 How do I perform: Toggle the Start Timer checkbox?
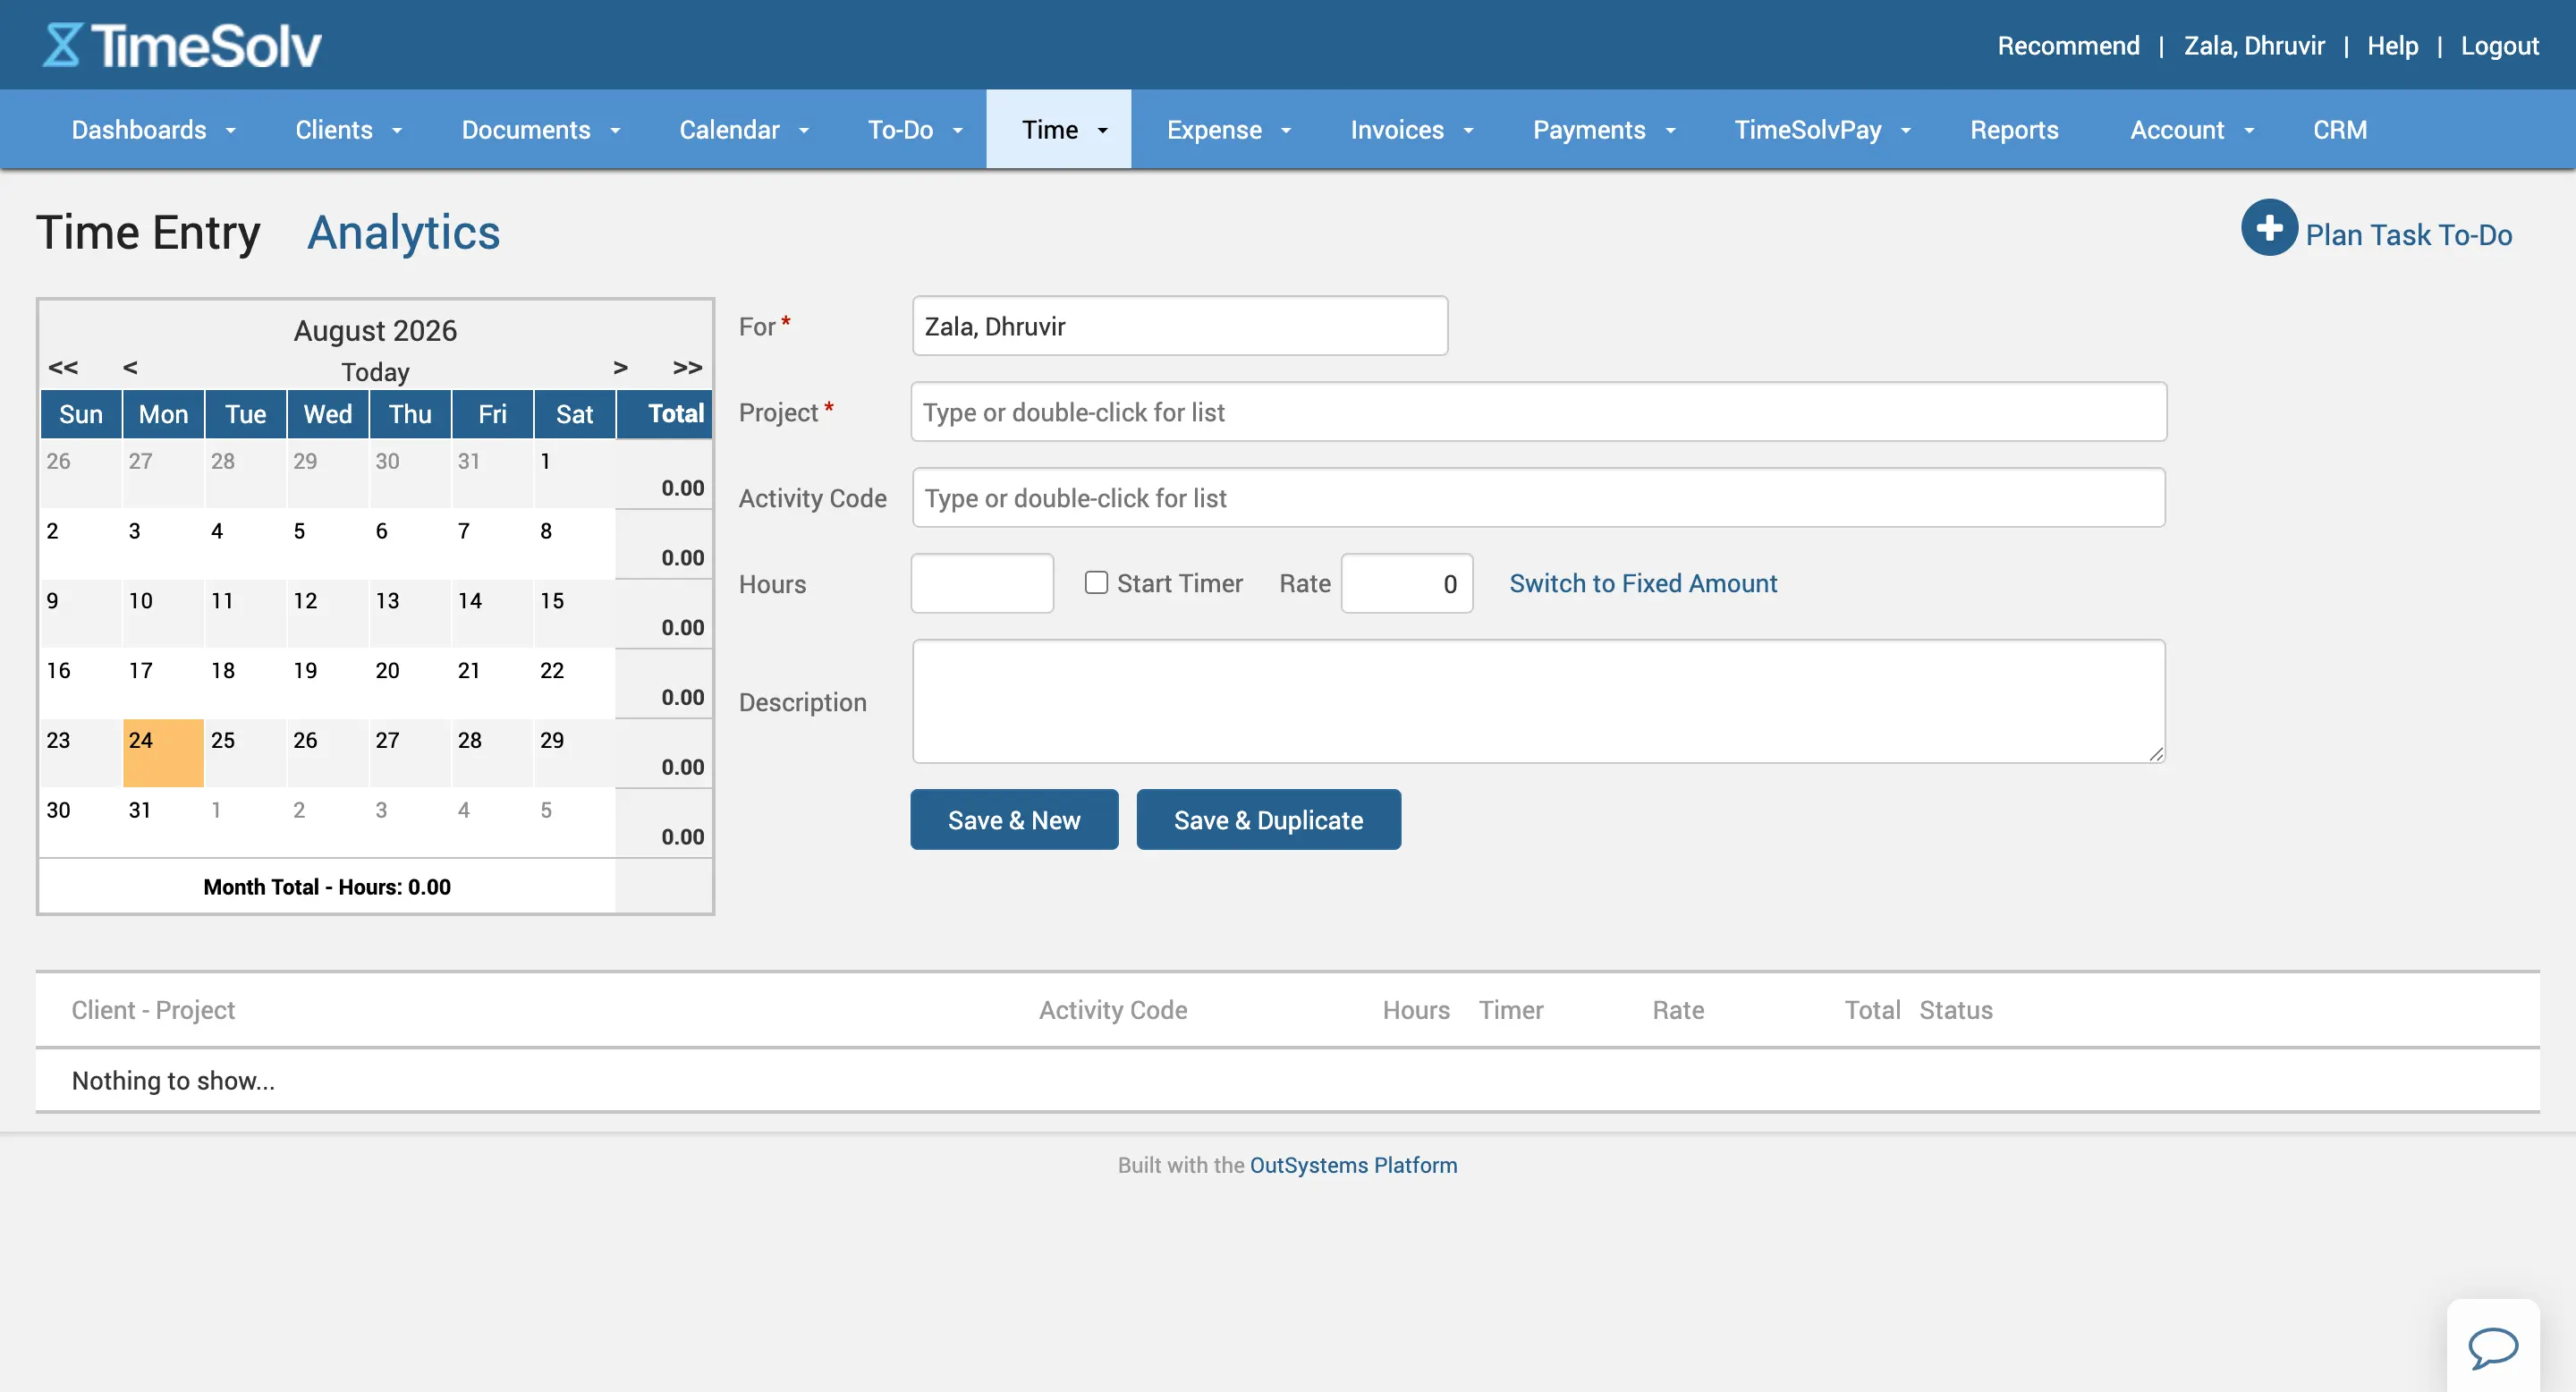[x=1096, y=583]
